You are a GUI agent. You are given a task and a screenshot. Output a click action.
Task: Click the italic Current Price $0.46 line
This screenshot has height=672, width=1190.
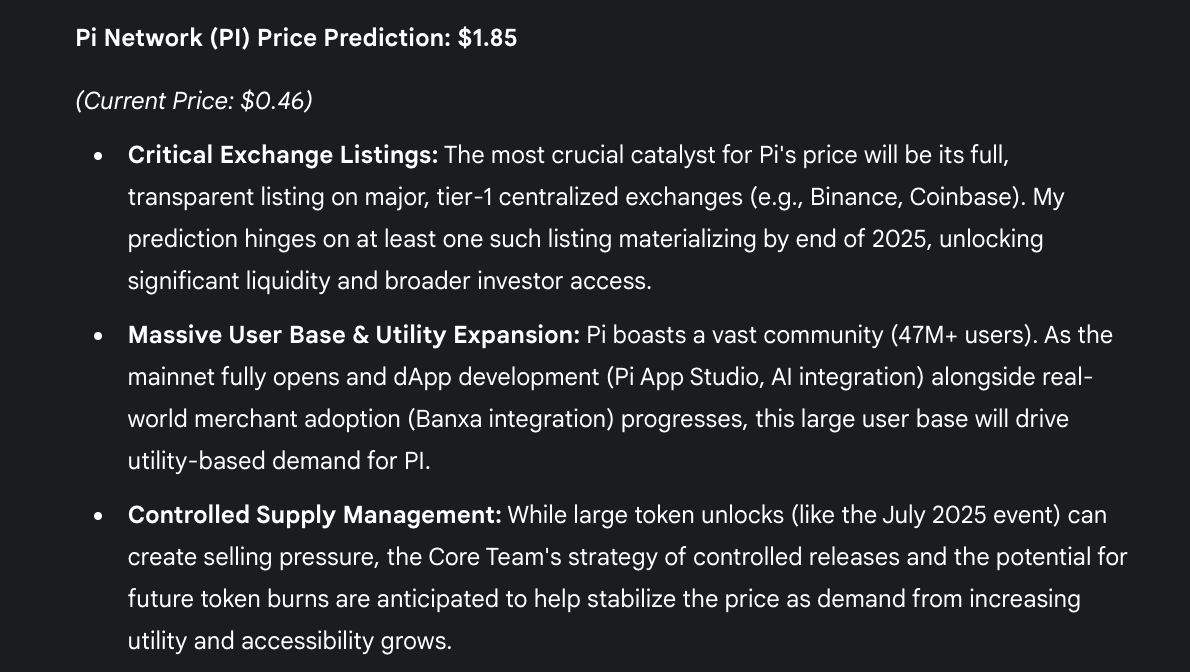(194, 101)
